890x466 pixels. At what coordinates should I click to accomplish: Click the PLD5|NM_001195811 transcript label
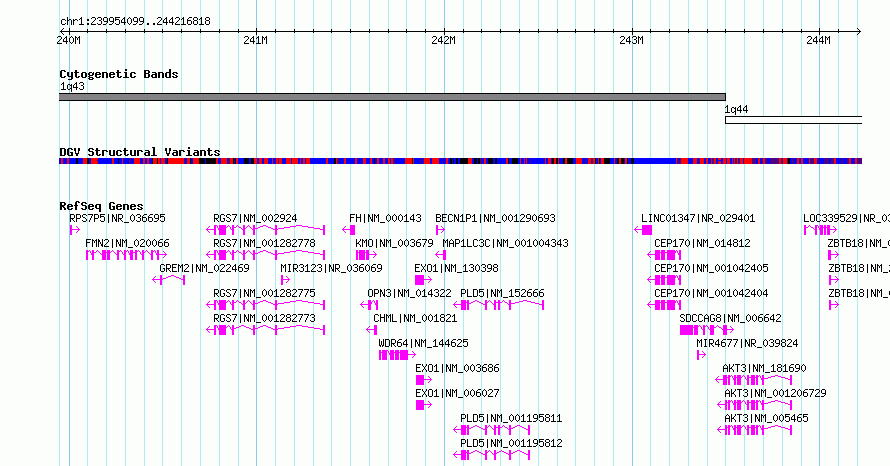[x=511, y=418]
